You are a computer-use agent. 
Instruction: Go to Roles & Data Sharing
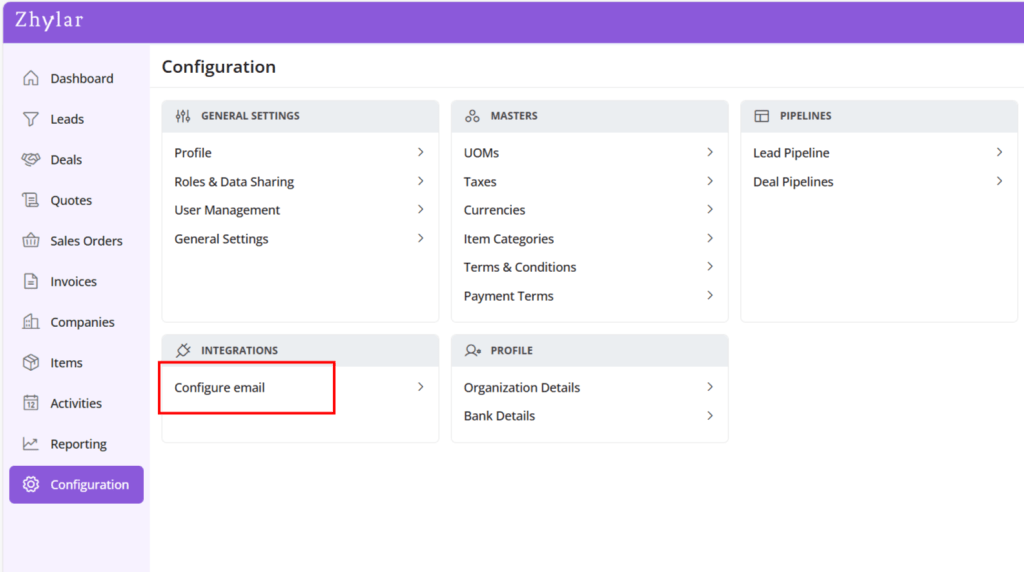(234, 182)
